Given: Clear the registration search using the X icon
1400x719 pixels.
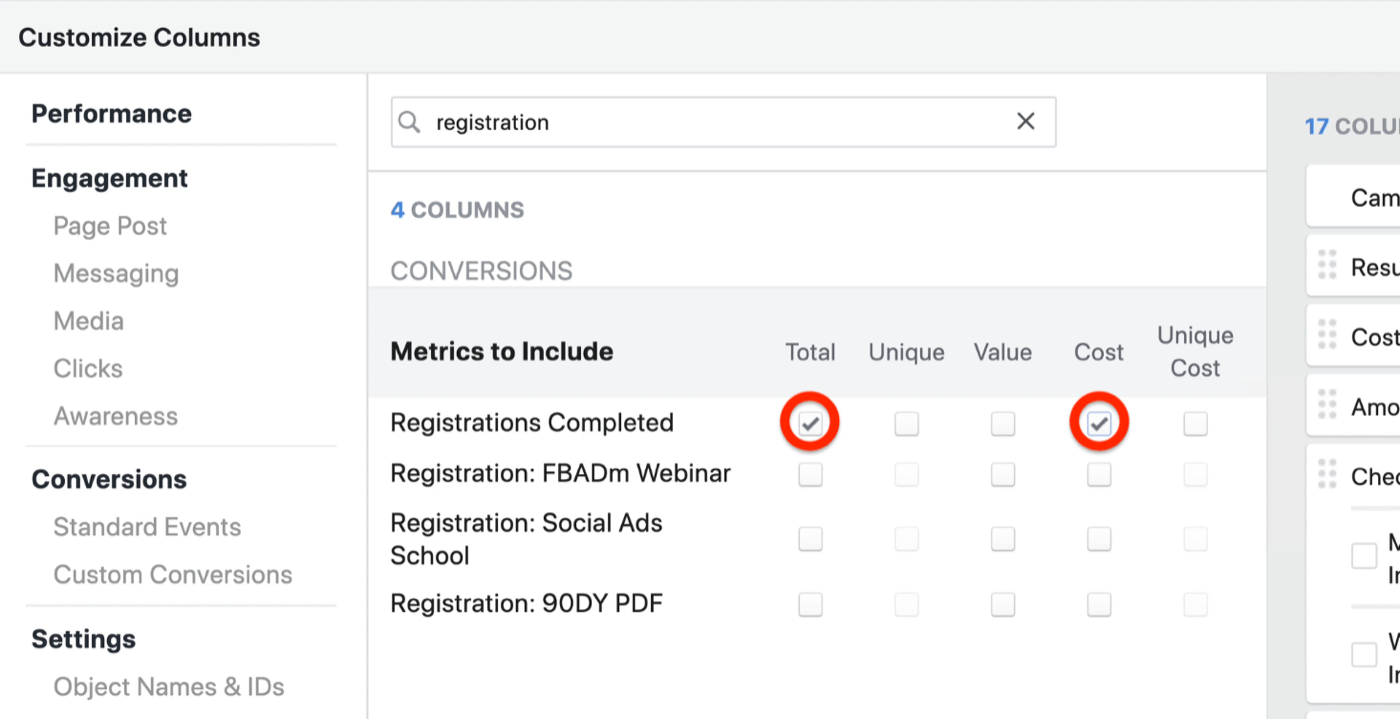Looking at the screenshot, I should (1025, 121).
